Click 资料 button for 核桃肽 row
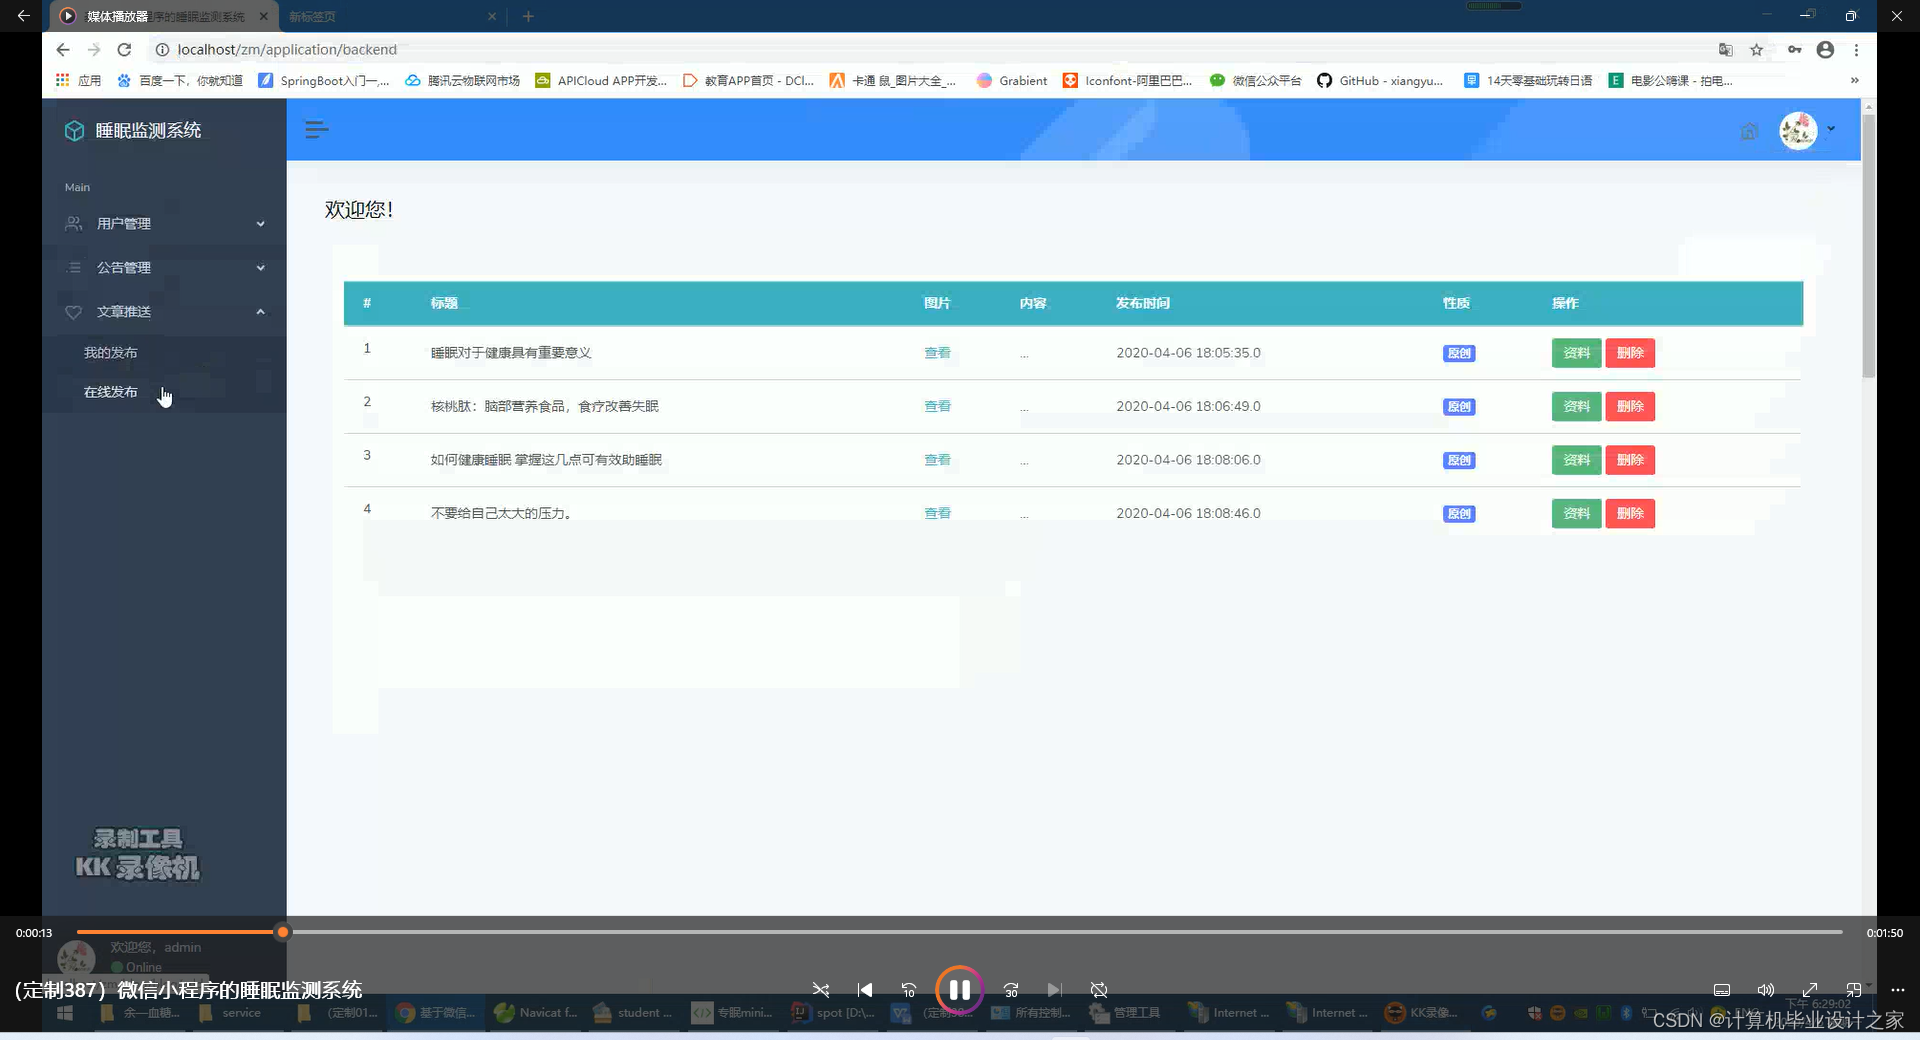The height and width of the screenshot is (1040, 1920). click(1576, 406)
